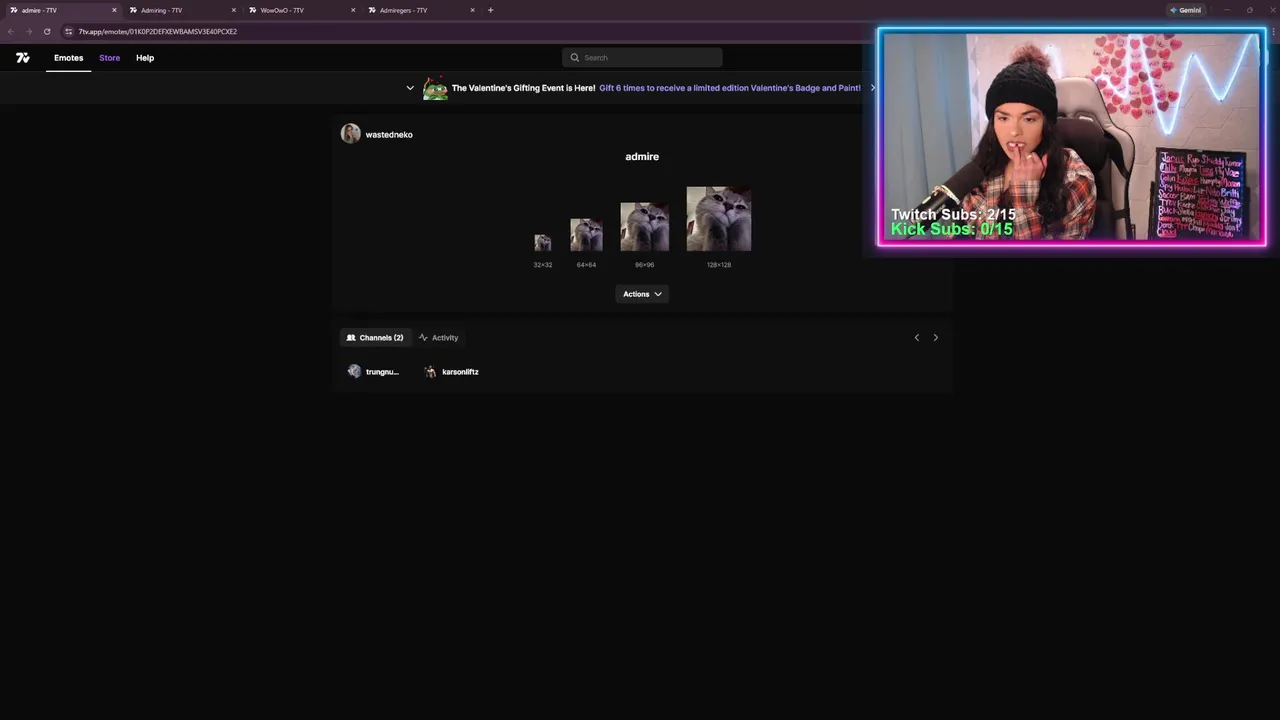This screenshot has height=720, width=1280.
Task: Expand the Actions dropdown
Action: click(x=642, y=294)
